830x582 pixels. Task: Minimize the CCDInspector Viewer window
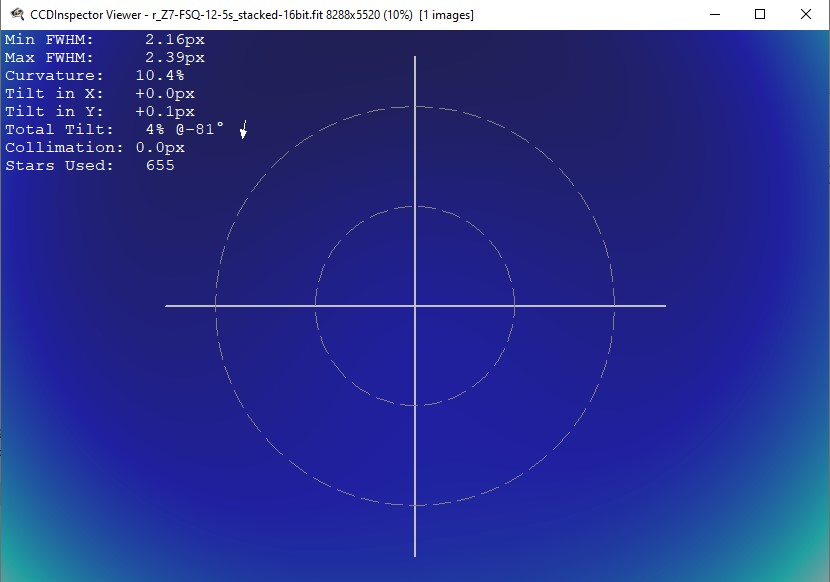(x=715, y=14)
